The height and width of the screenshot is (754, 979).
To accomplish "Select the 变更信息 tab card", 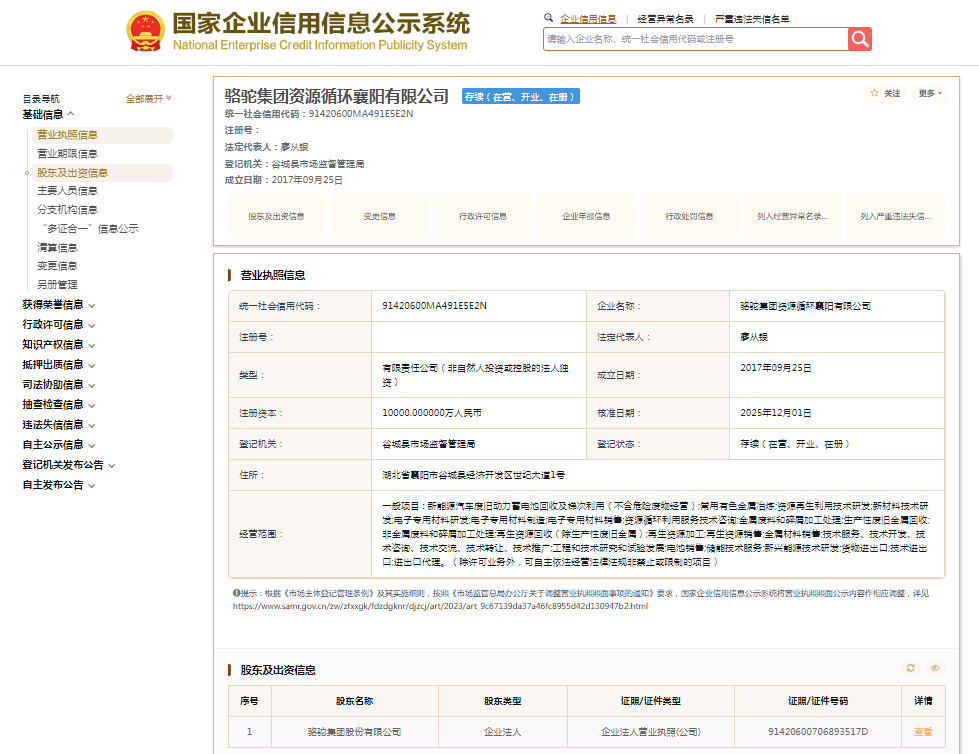I will coord(380,216).
